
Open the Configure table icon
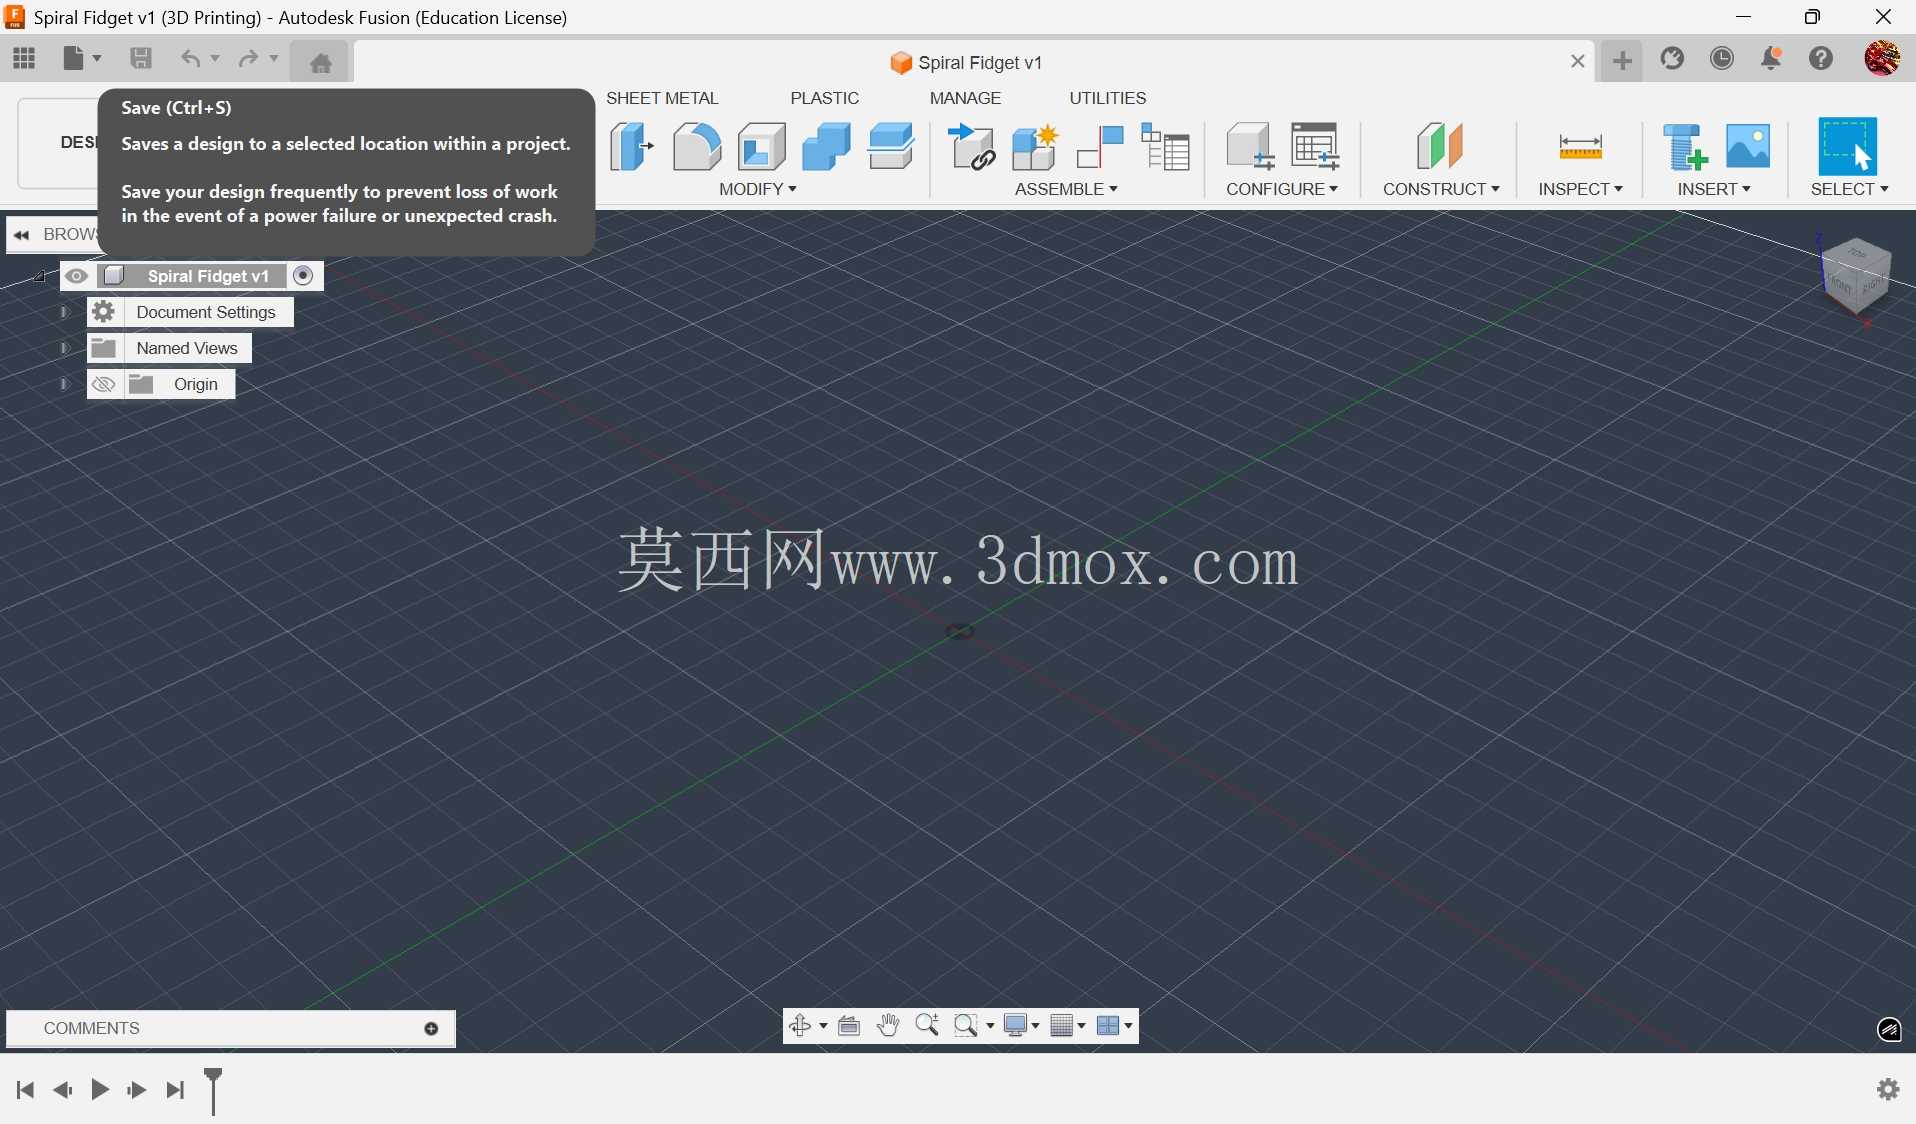tap(1315, 147)
